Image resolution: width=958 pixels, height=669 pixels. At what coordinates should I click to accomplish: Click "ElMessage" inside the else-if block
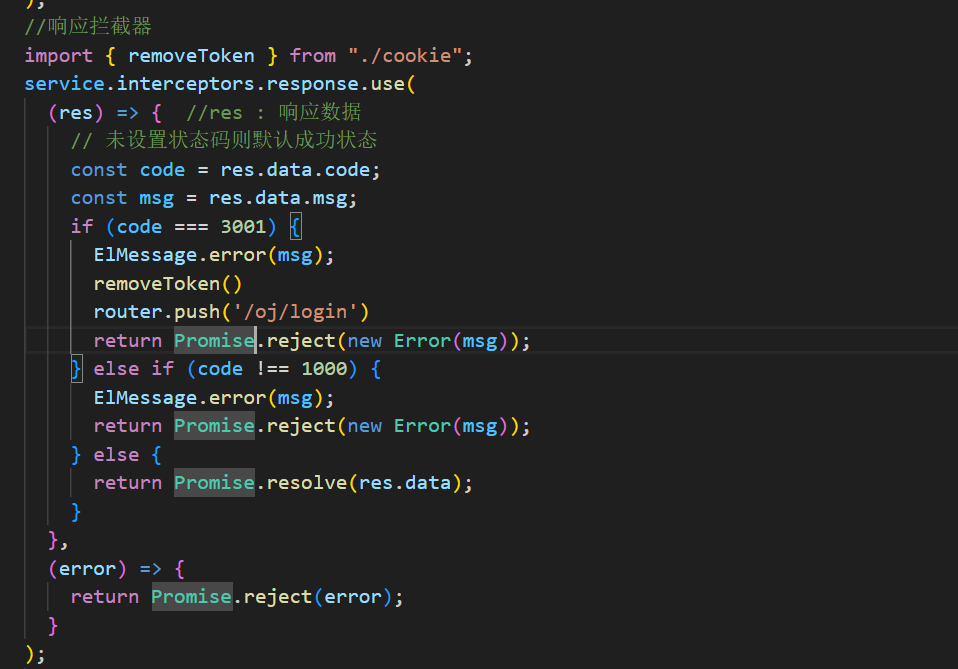tap(145, 398)
